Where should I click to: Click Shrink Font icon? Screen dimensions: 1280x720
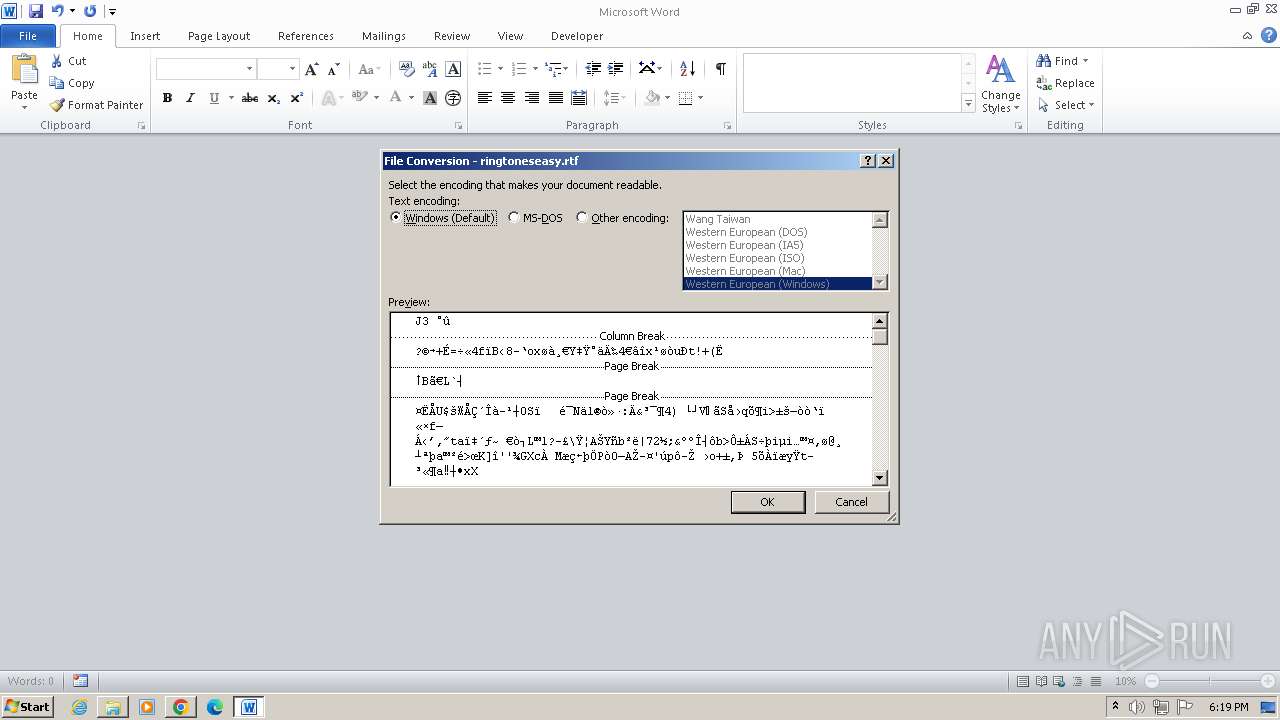(334, 69)
